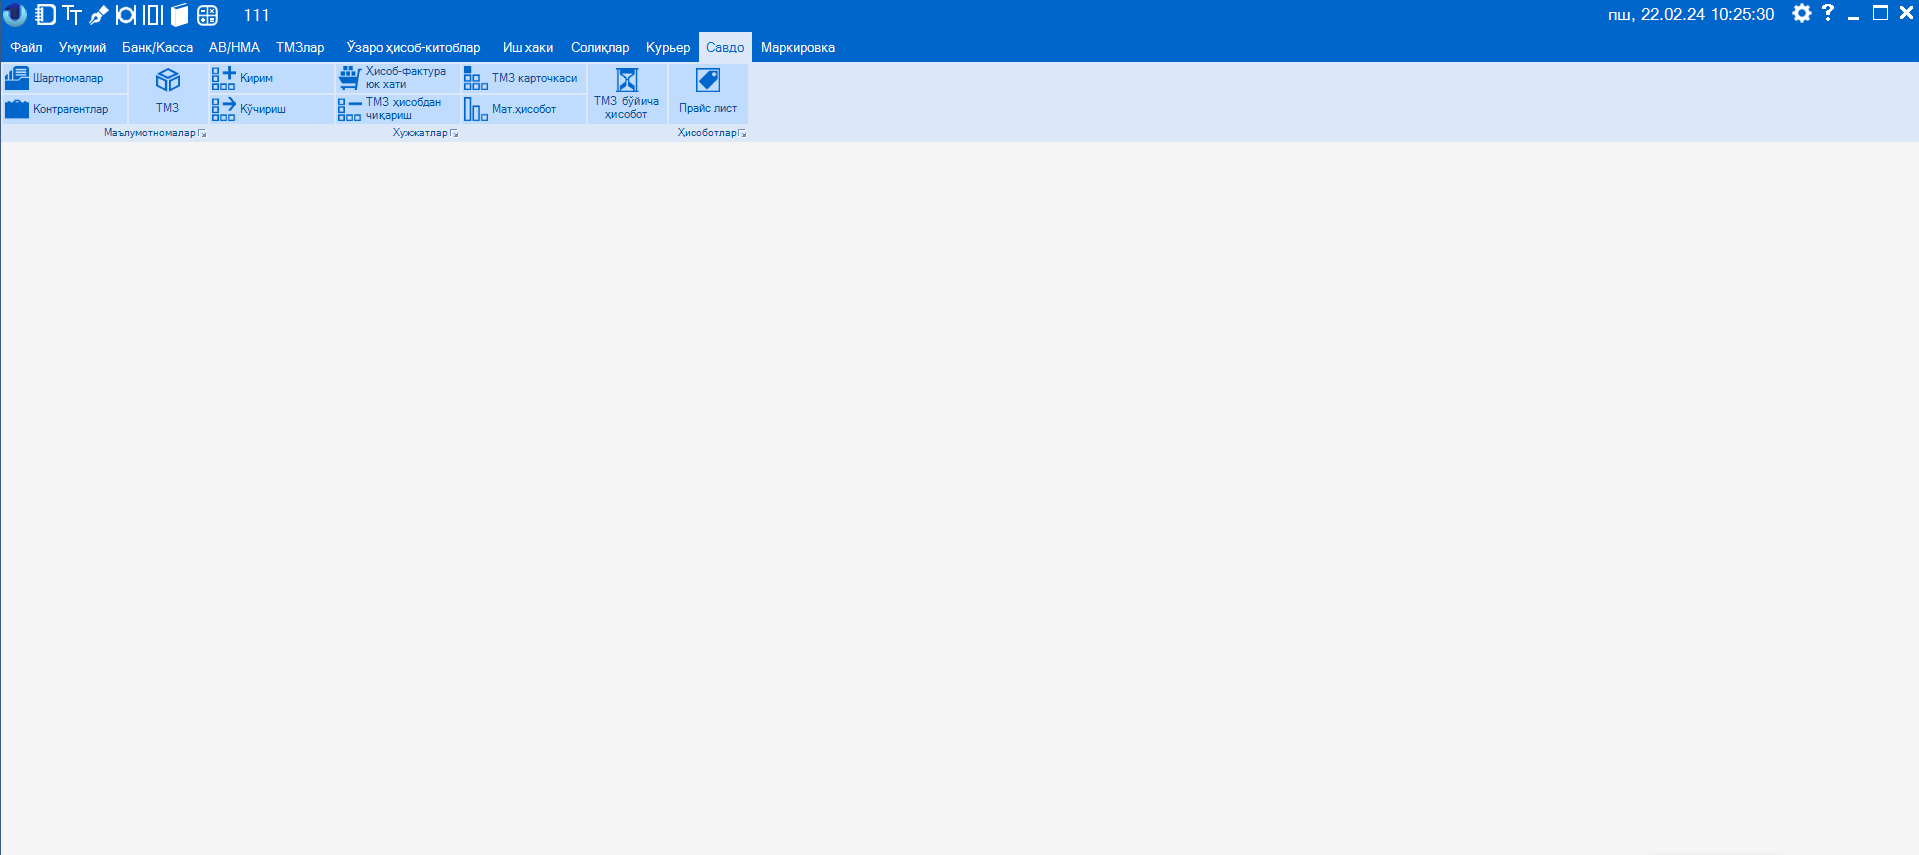Expand the Ҳужжатлар group launcher
Screen dimensions: 1919x855
tap(454, 133)
